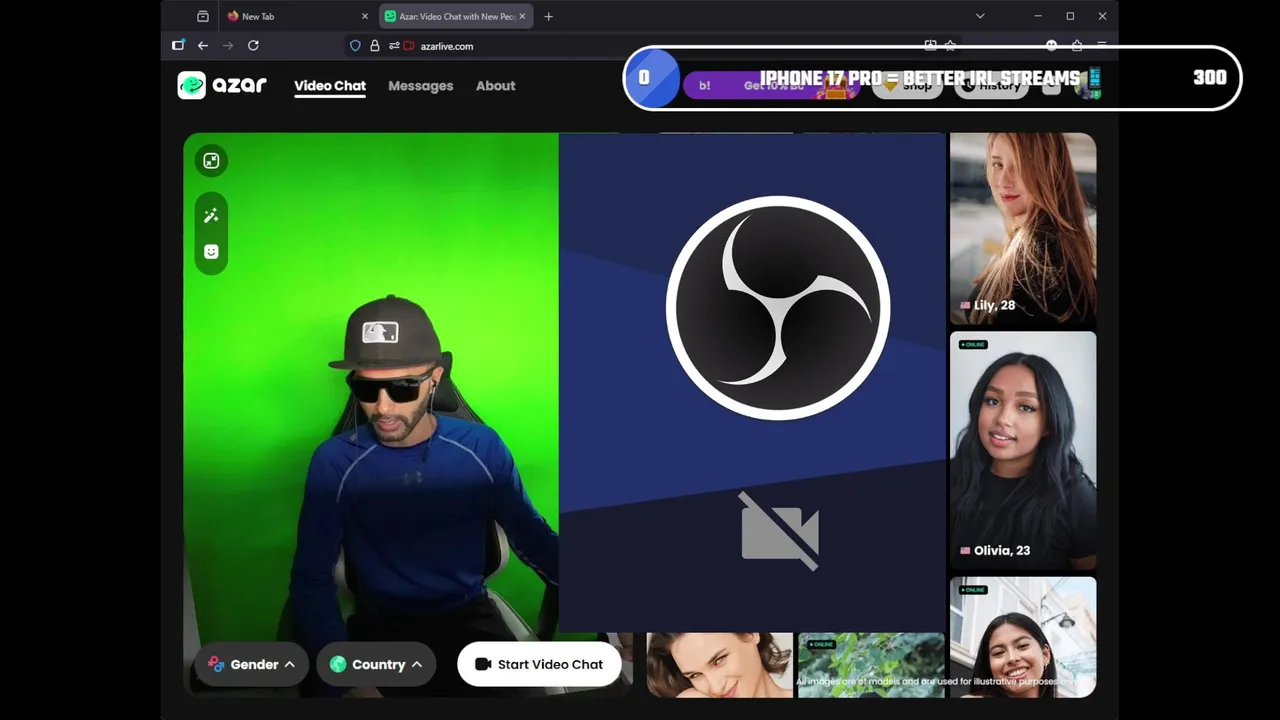The width and height of the screenshot is (1280, 720).
Task: Open the About page
Action: [x=495, y=86]
